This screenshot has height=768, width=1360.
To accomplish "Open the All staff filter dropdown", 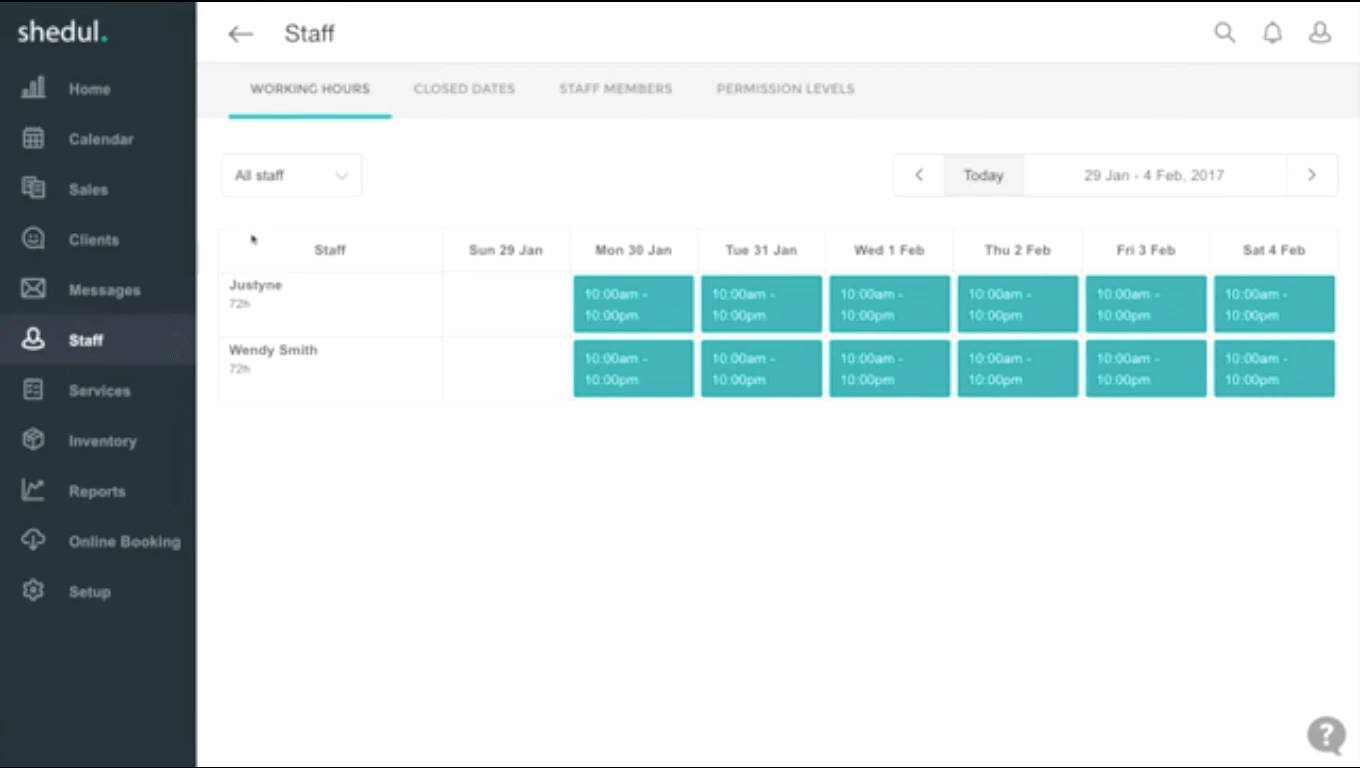I will click(291, 175).
